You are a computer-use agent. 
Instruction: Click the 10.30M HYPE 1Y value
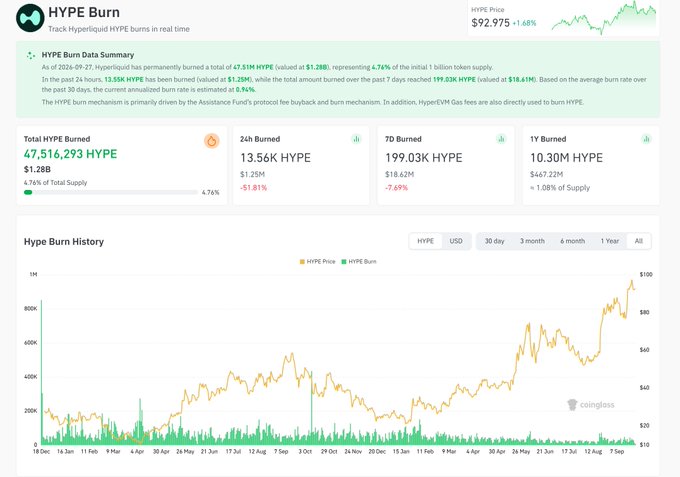point(566,158)
